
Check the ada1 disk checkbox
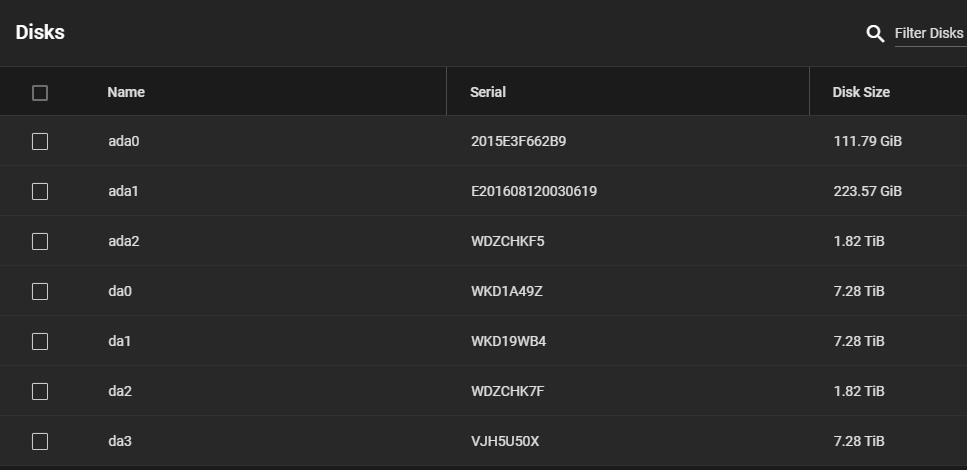pos(39,191)
